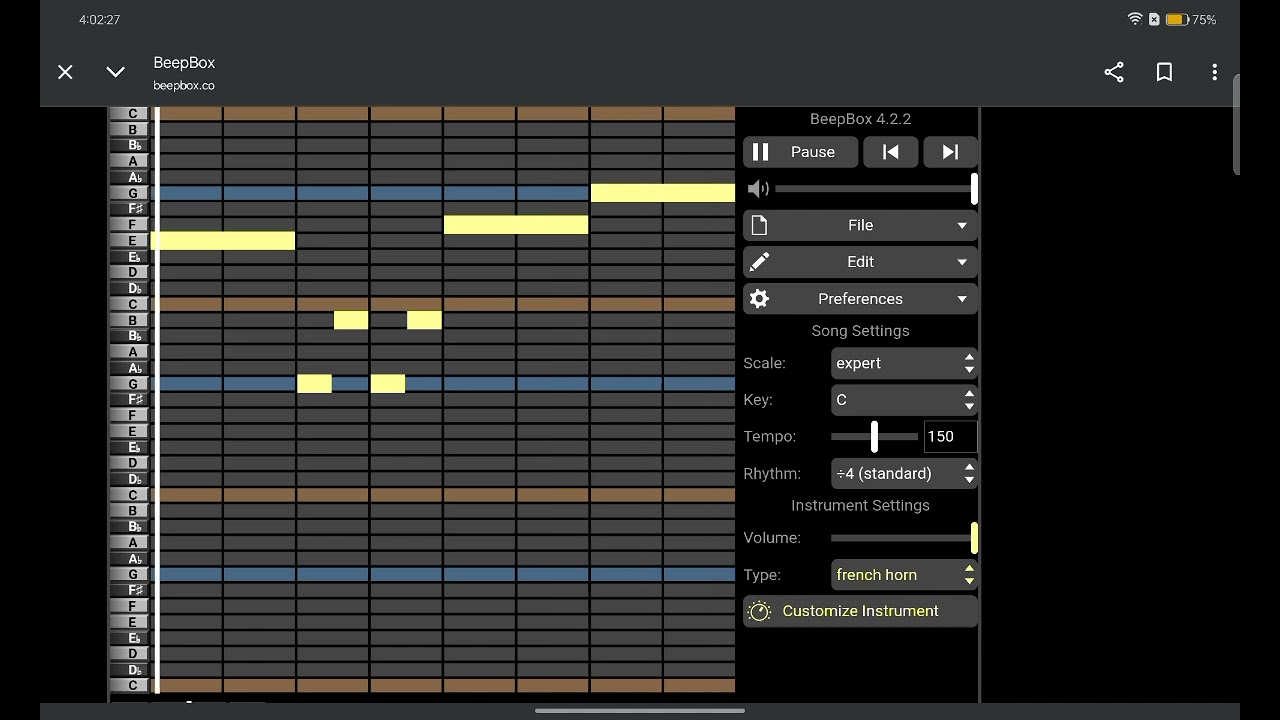
Task: Tap the share icon
Action: coord(1114,72)
